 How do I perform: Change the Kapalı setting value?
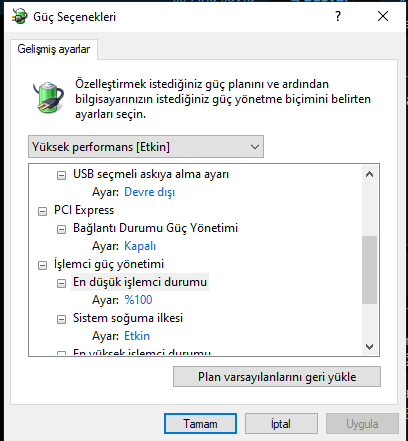pyautogui.click(x=140, y=246)
